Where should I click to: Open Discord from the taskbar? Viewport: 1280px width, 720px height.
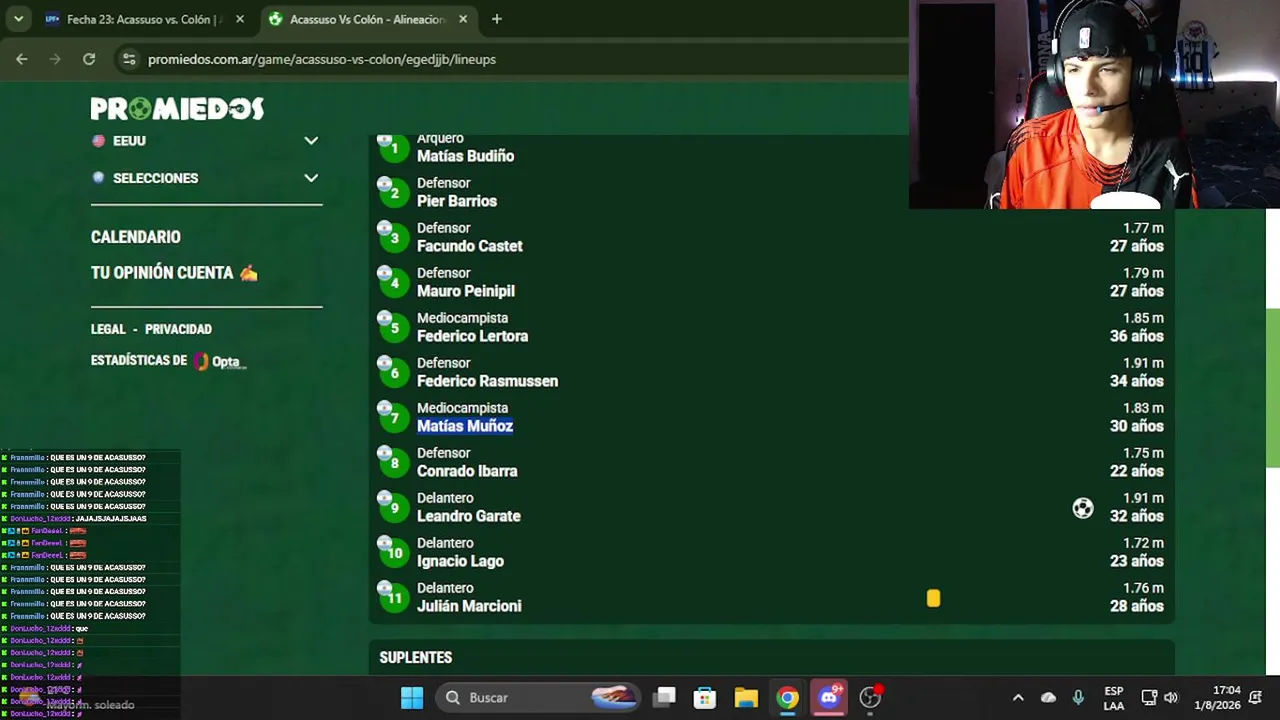pos(829,698)
